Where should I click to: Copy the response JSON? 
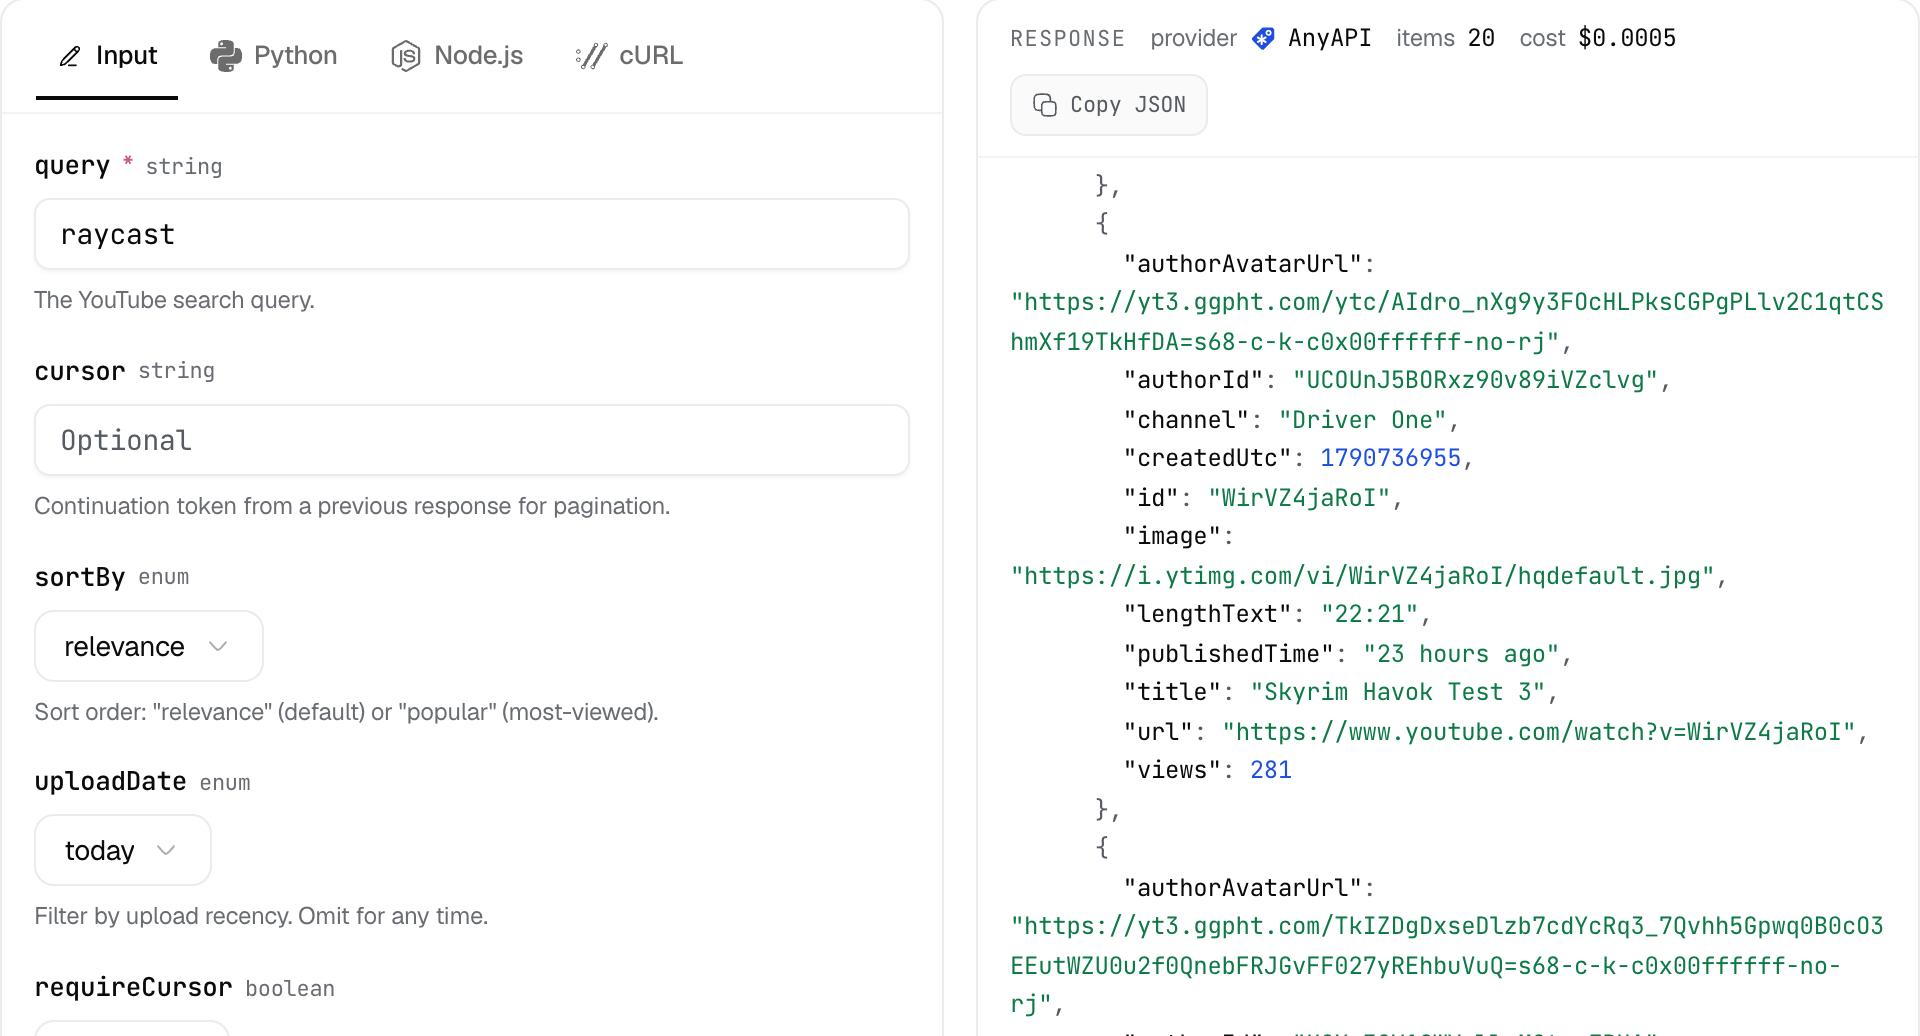click(1109, 105)
